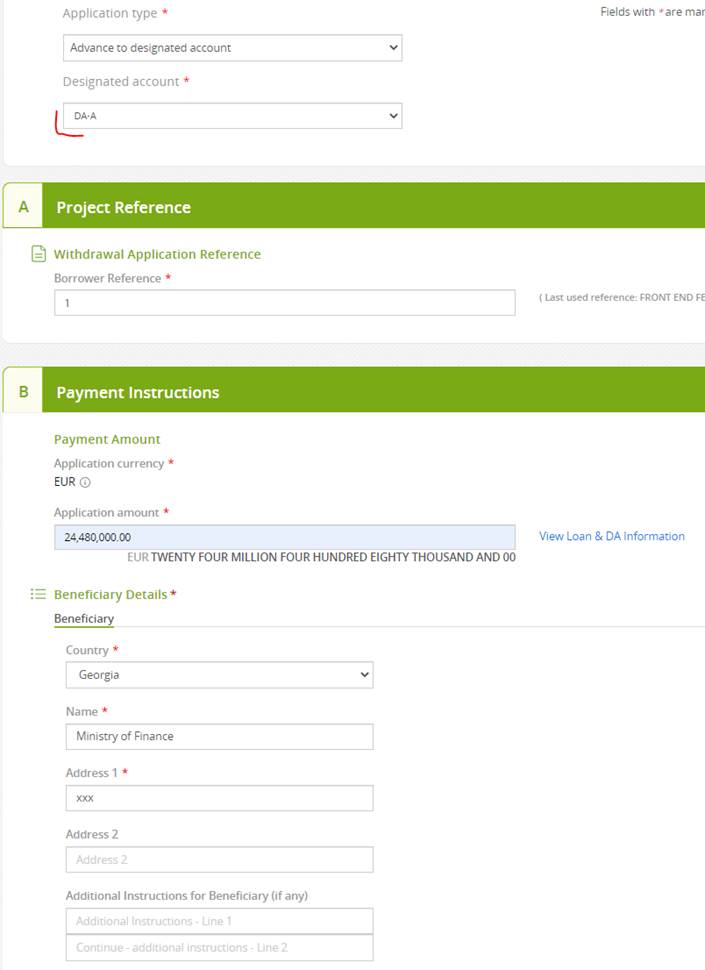The height and width of the screenshot is (970, 705).
Task: Click the Beneficiary Details heading
Action: [110, 594]
